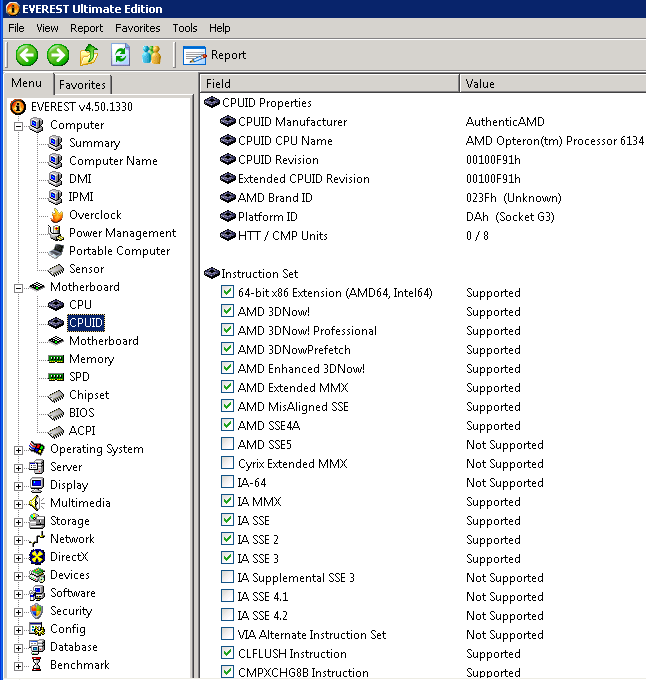
Task: Expand the Server node
Action: tap(18, 468)
